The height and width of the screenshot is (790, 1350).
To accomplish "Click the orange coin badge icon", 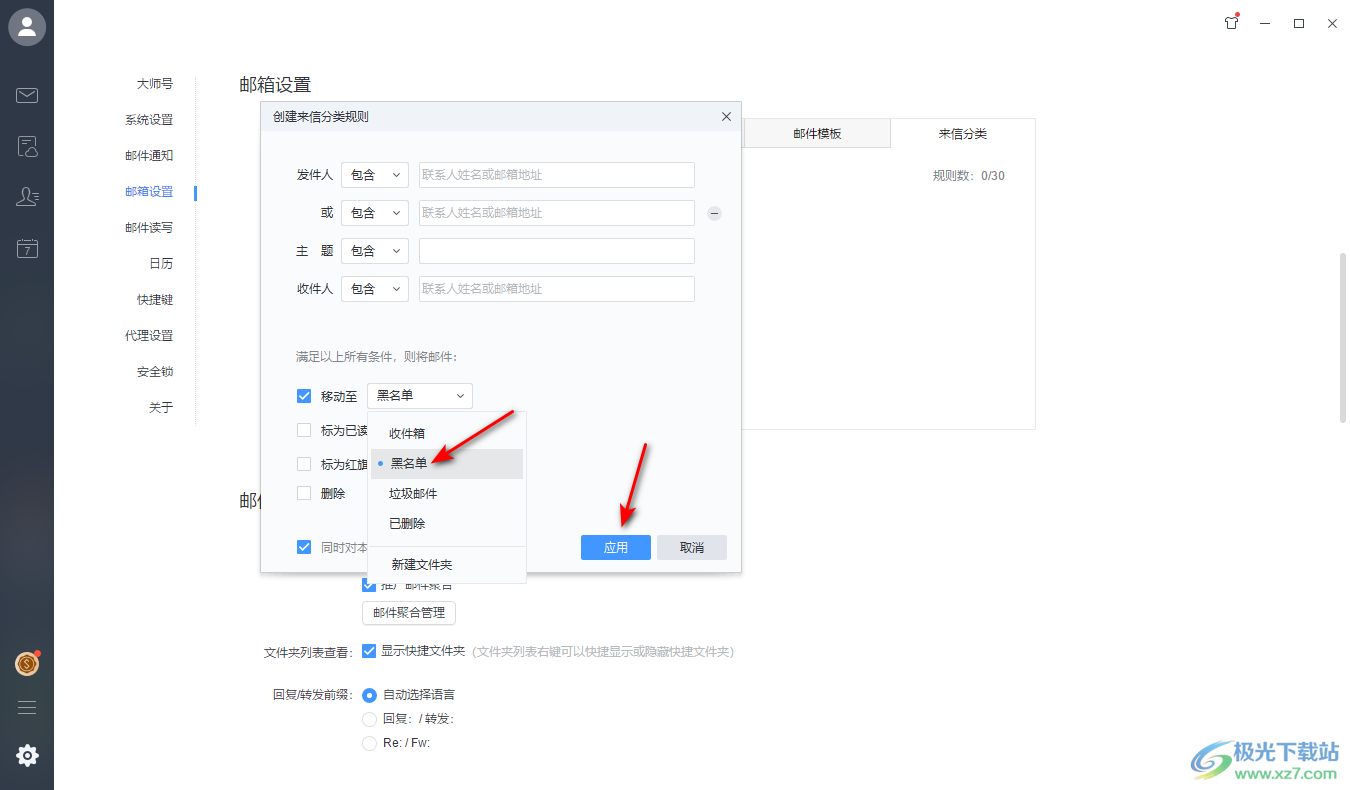I will point(27,663).
